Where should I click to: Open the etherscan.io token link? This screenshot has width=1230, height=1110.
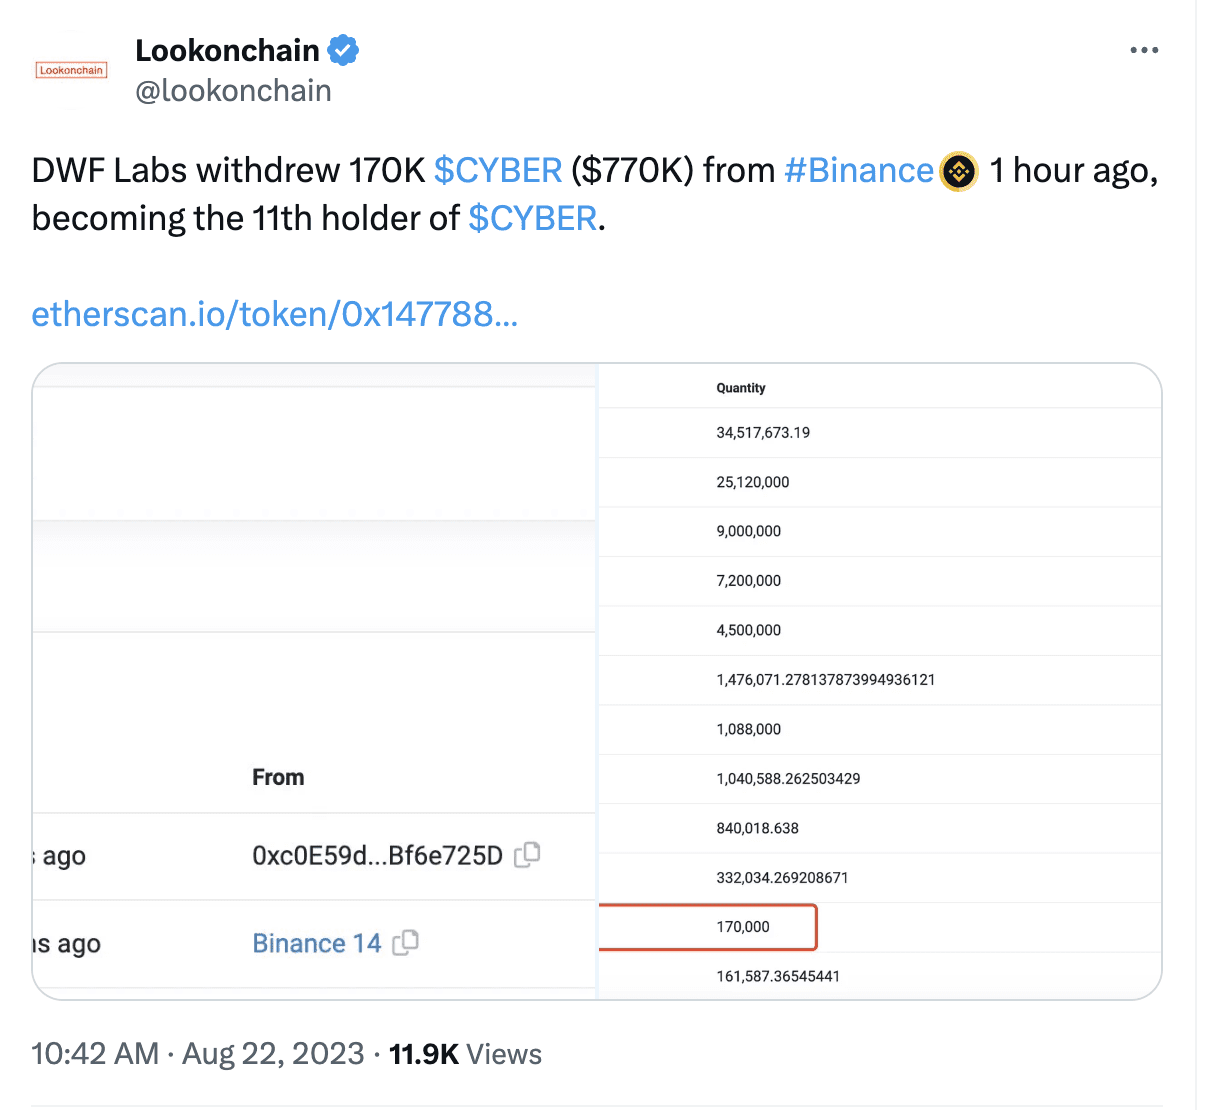click(x=274, y=314)
